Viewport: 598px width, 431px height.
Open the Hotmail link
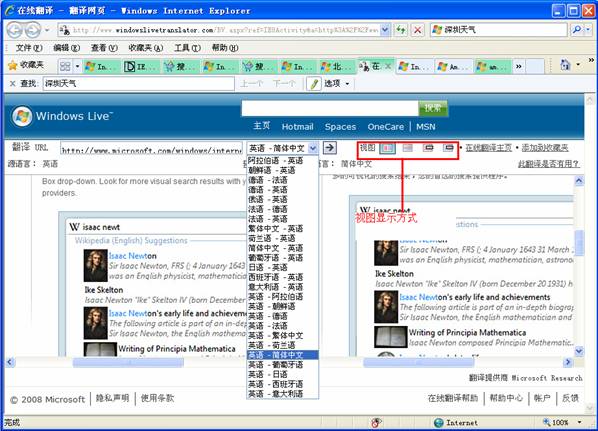297,127
